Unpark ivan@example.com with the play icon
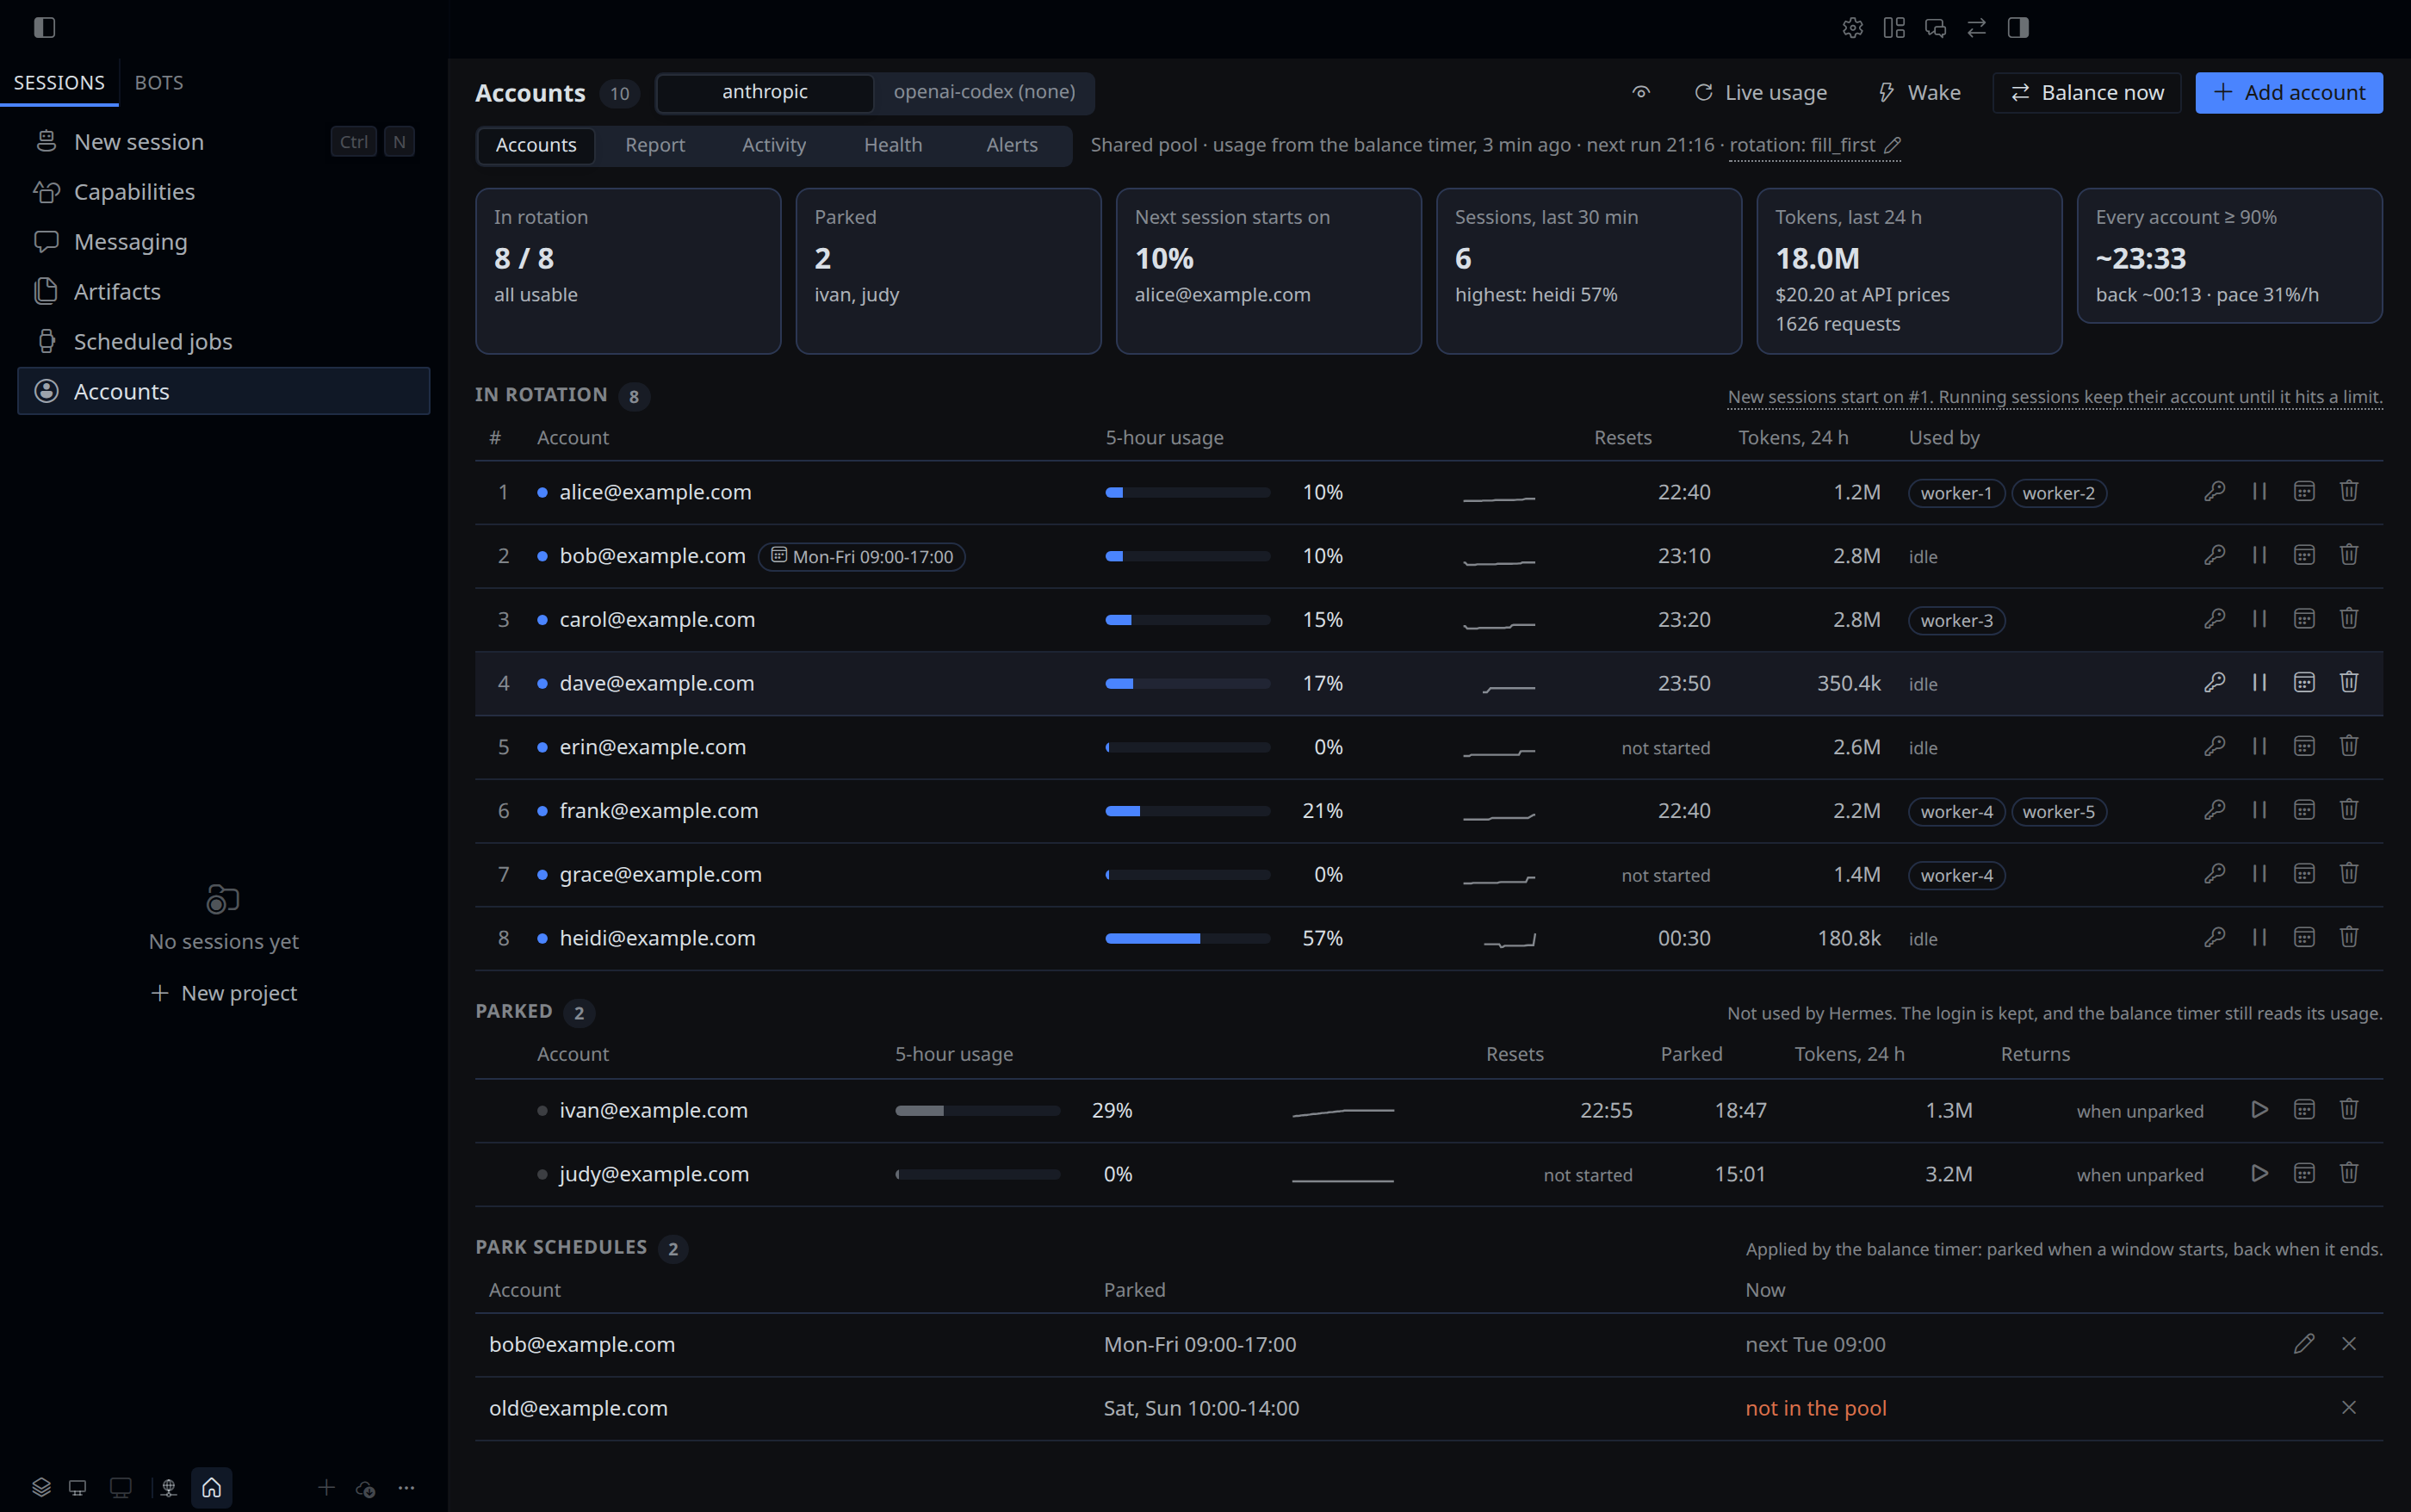The width and height of the screenshot is (2411, 1512). tap(2259, 1109)
